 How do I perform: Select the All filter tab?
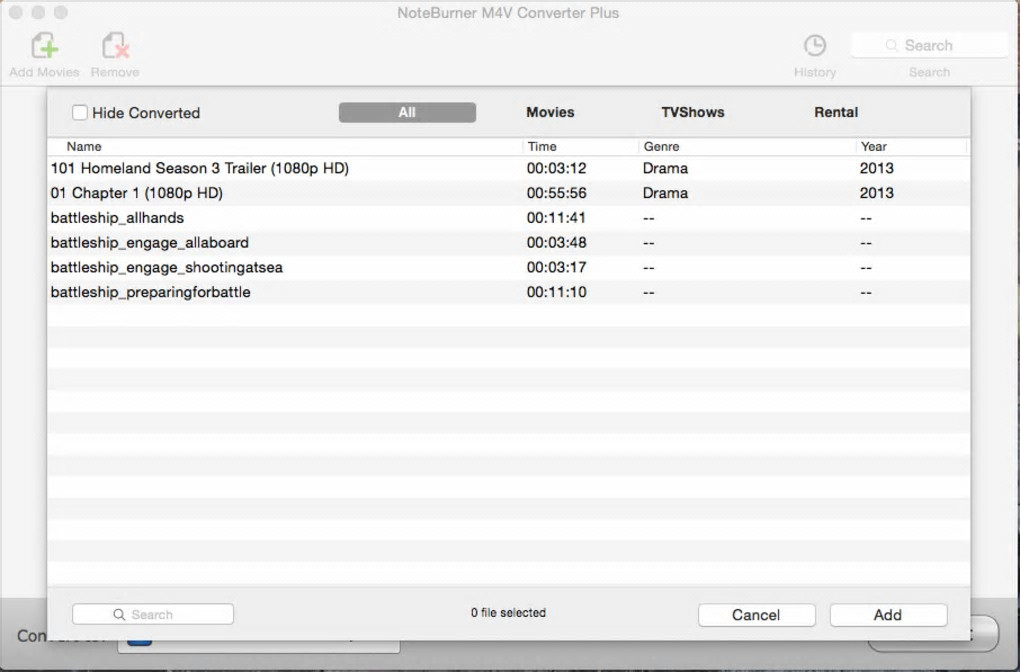click(x=407, y=113)
